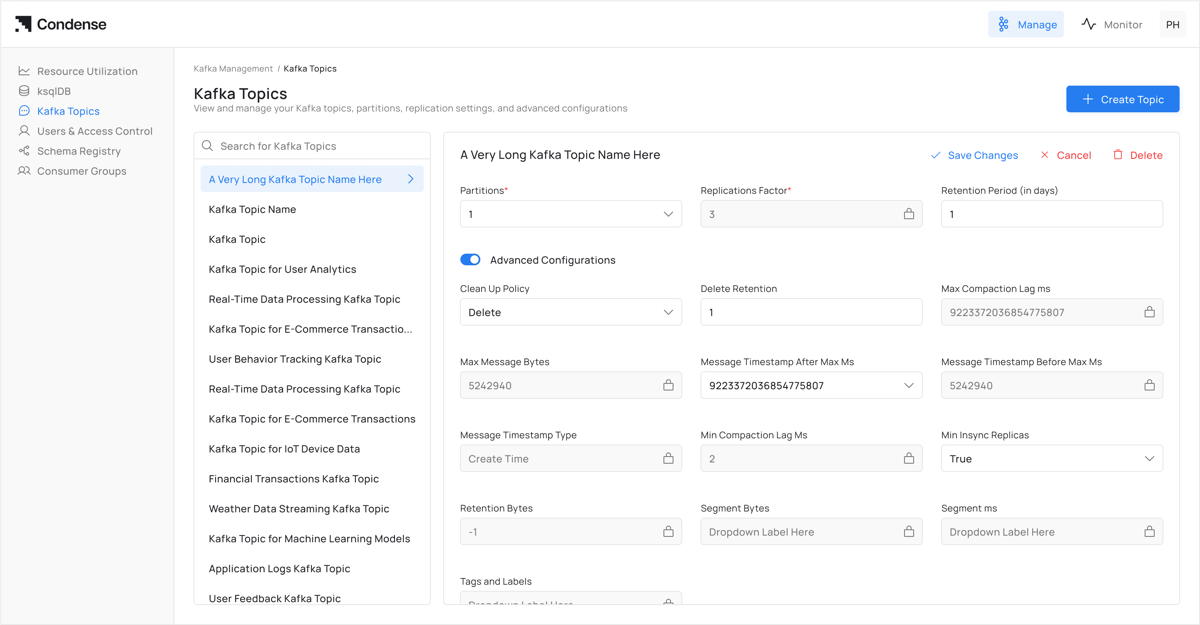1200x625 pixels.
Task: Select "Kafka Topic for E-Commerce Transactions" full-name row
Action: tap(312, 419)
